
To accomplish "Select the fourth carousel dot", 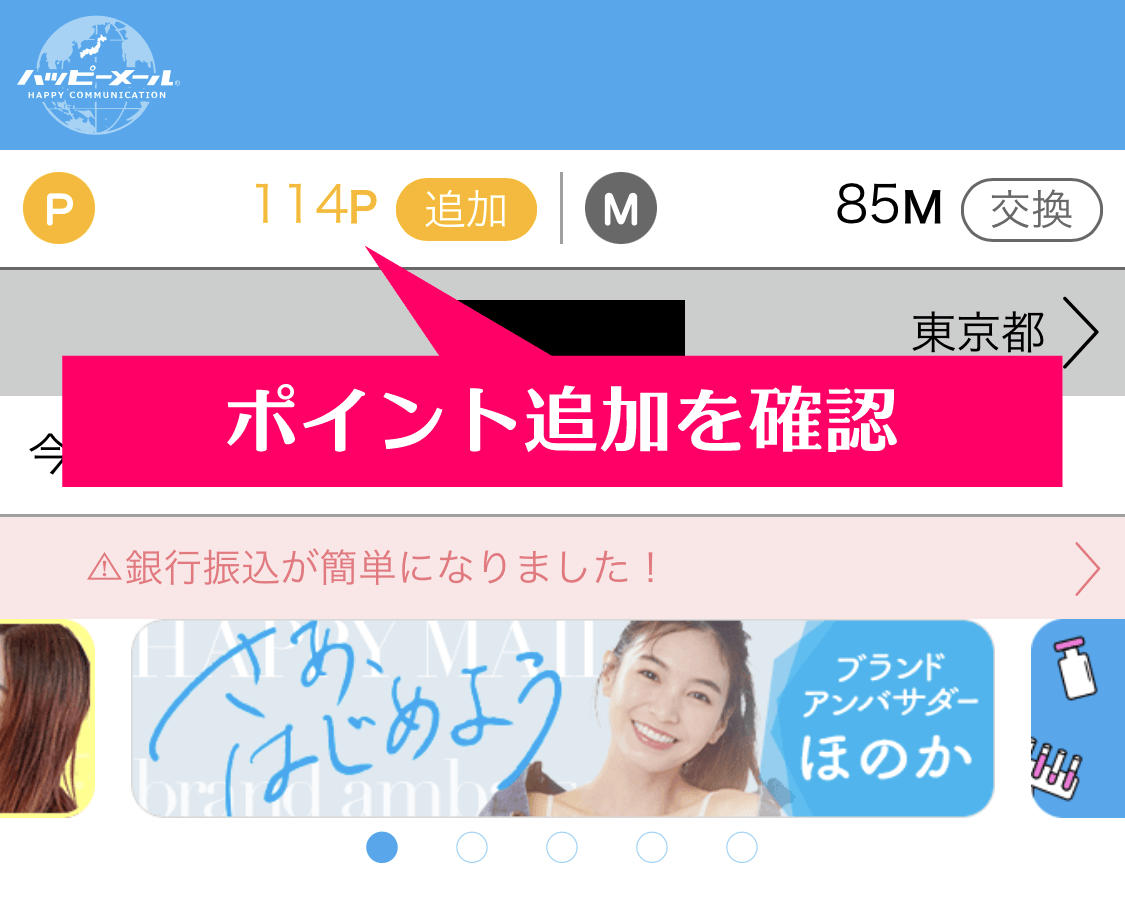I will [x=652, y=848].
